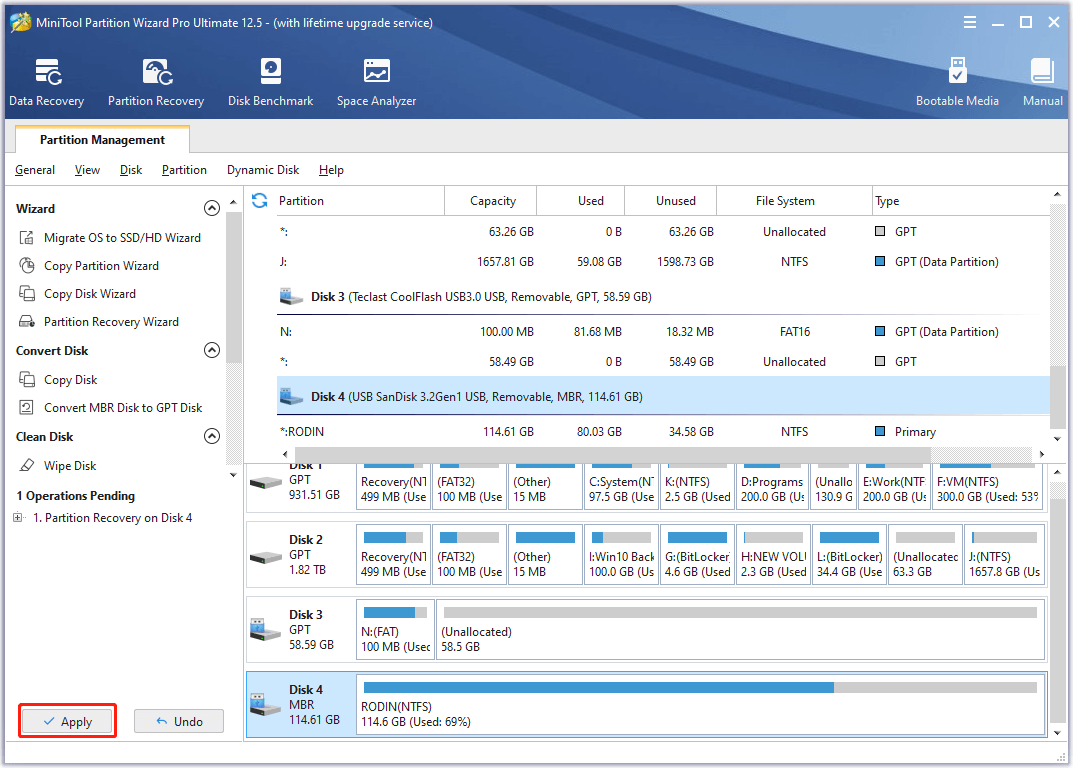Click horizontal scrollbar of partition list
1073x768 pixels.
(x=612, y=454)
